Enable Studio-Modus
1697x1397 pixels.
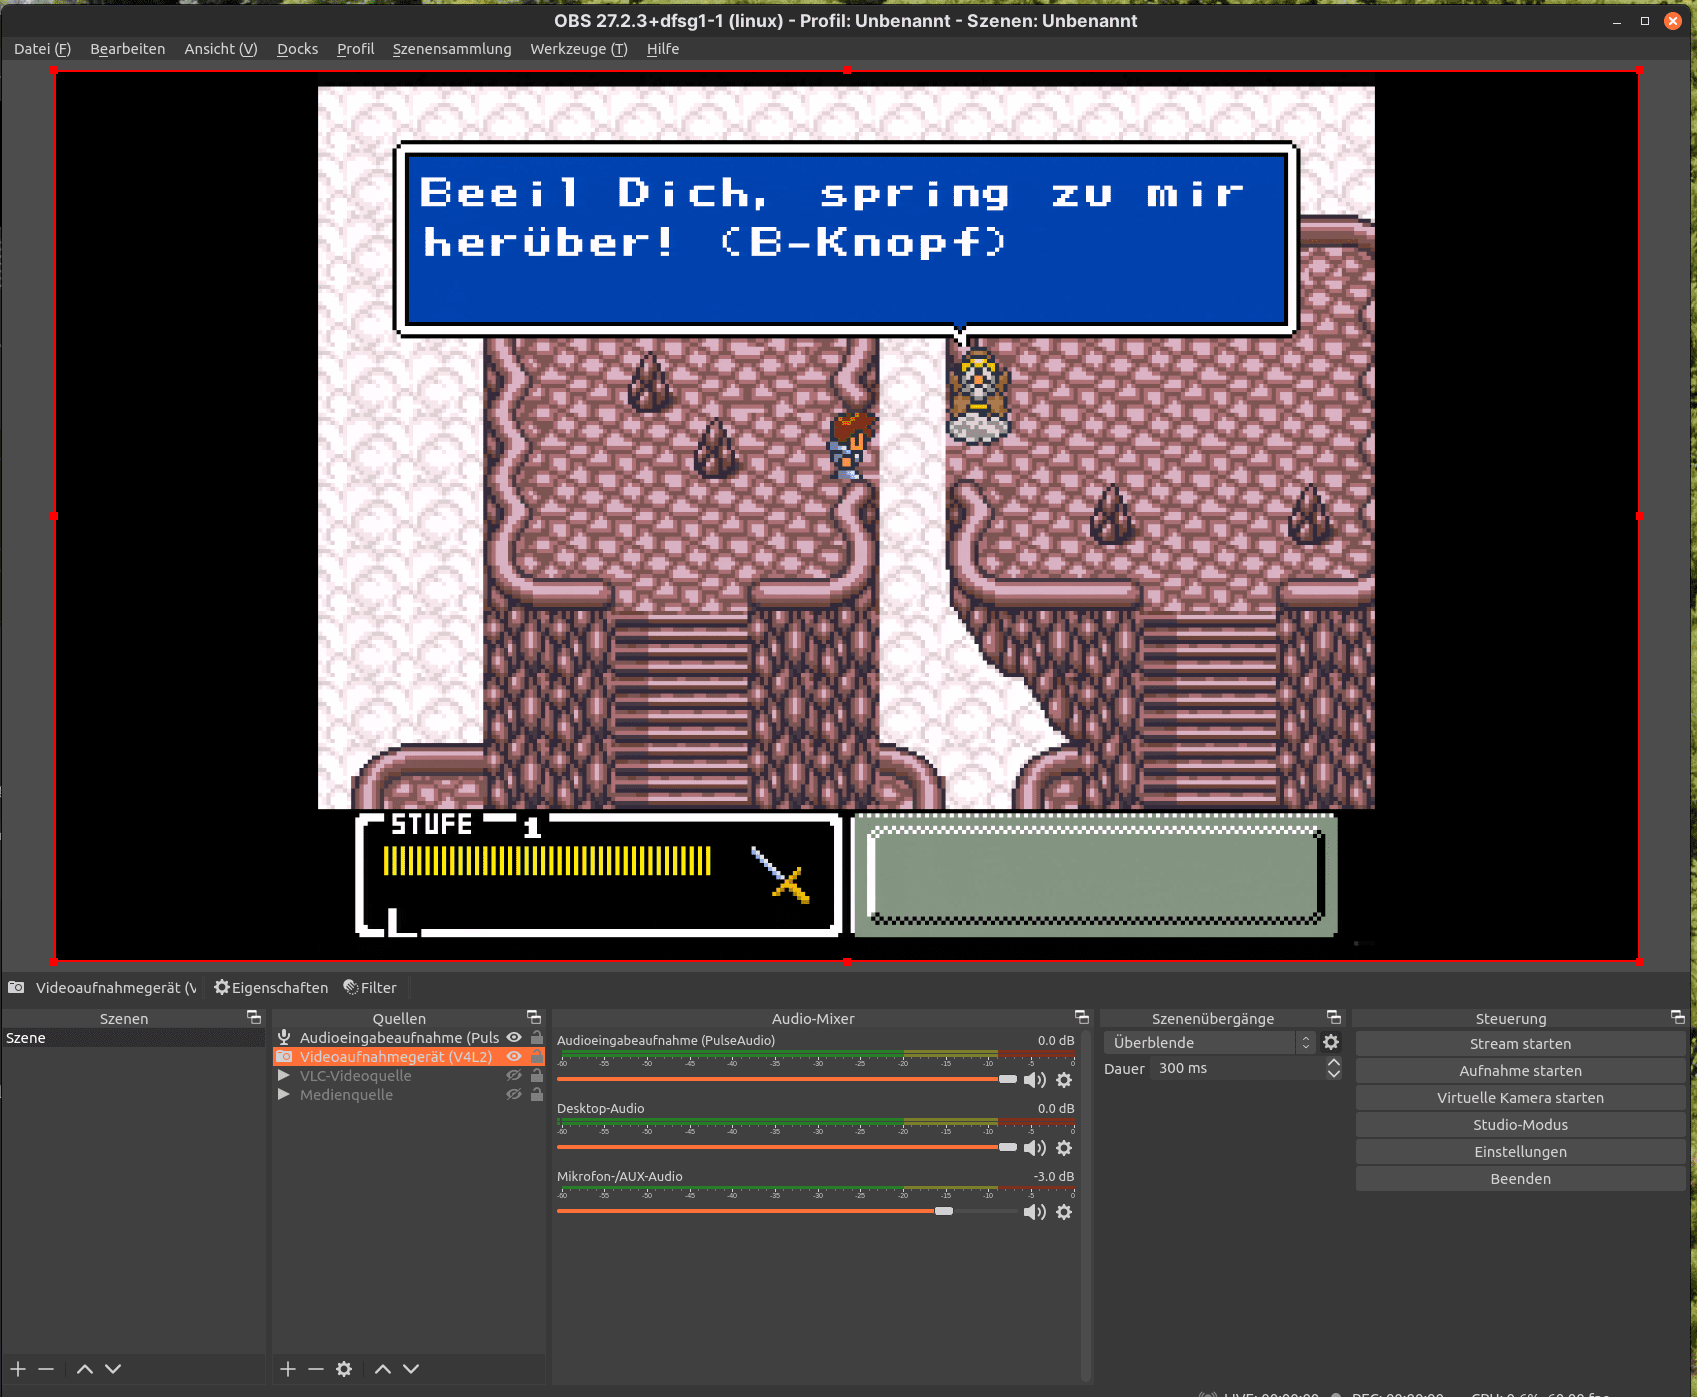point(1520,1125)
